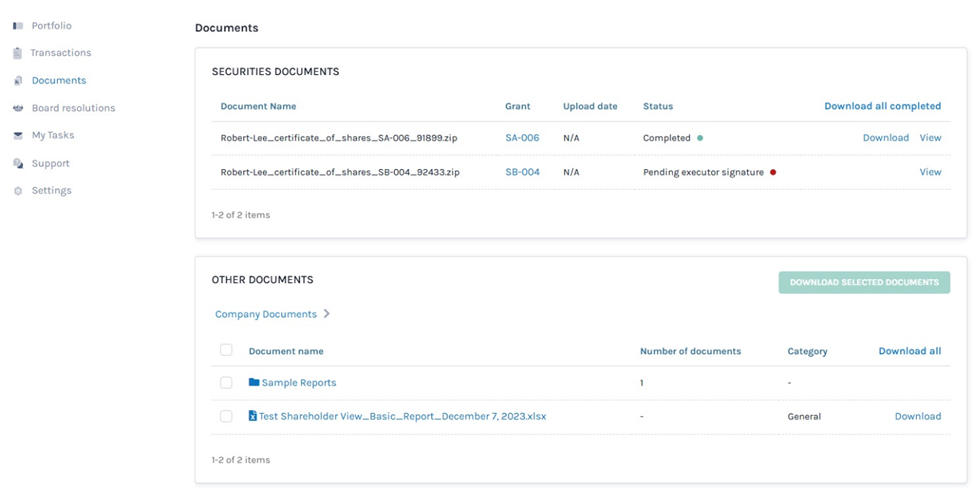
Task: Click the Board resolutions icon
Action: tap(18, 108)
